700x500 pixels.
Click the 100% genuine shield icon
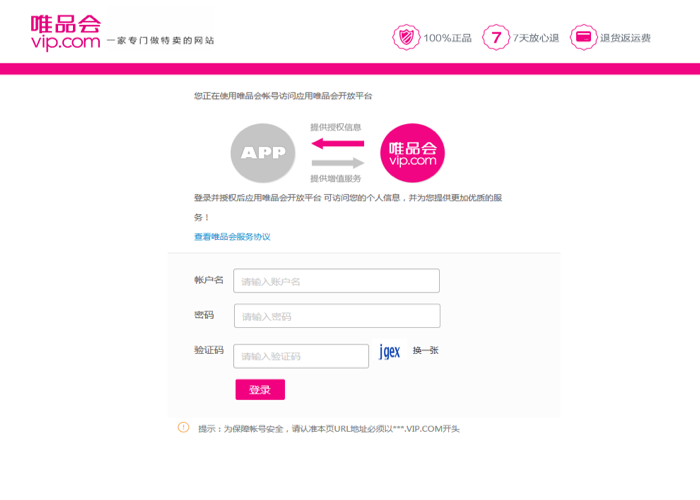pyautogui.click(x=405, y=38)
